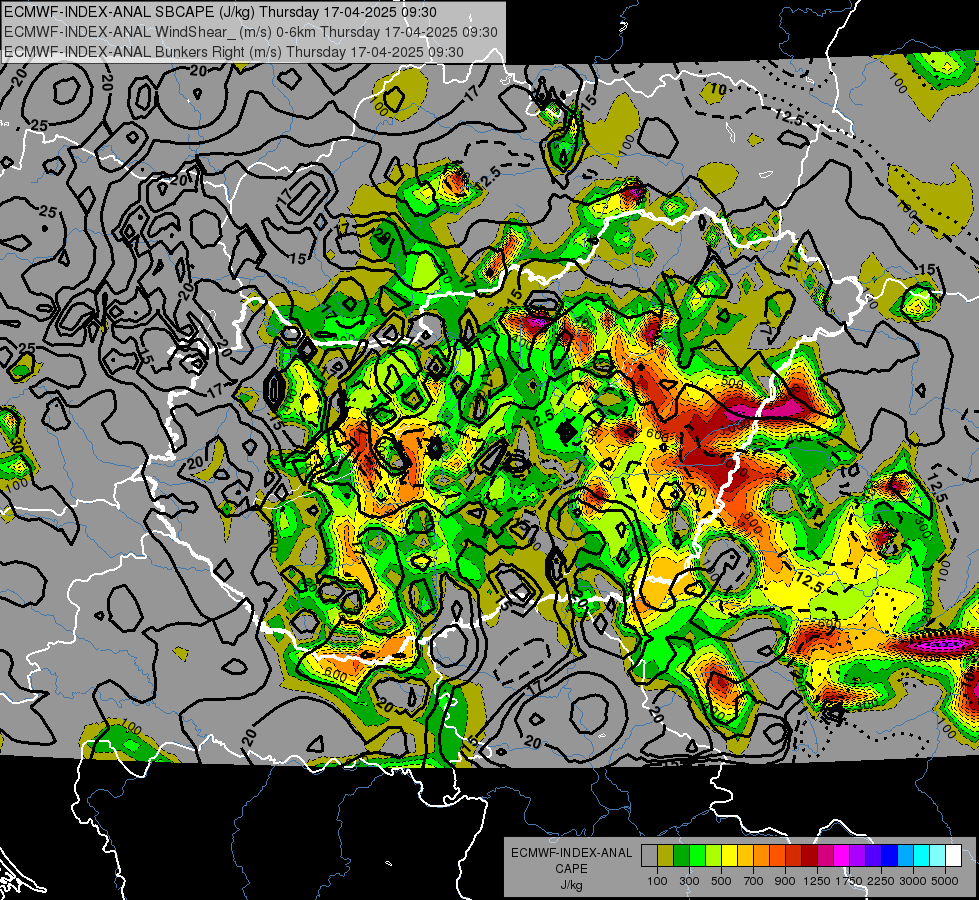Click the legend scale label '3000'
The width and height of the screenshot is (979, 900).
[x=913, y=881]
